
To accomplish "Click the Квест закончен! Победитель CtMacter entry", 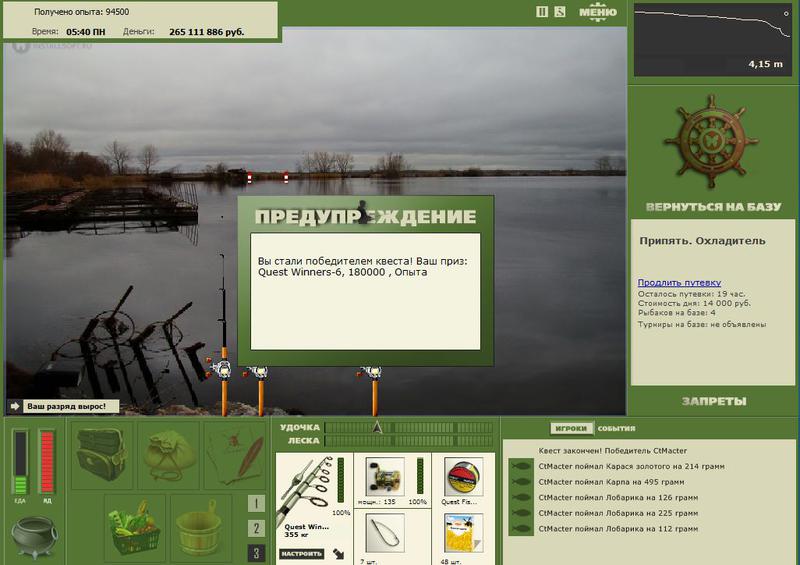I will pyautogui.click(x=612, y=451).
